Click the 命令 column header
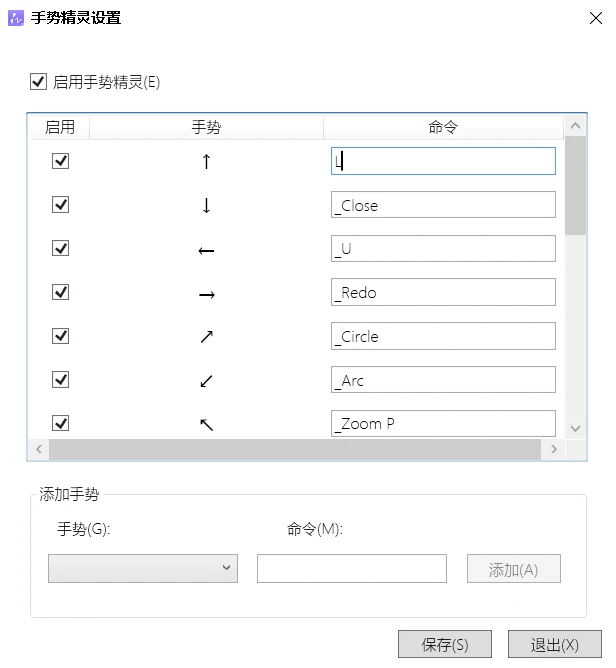 (443, 127)
